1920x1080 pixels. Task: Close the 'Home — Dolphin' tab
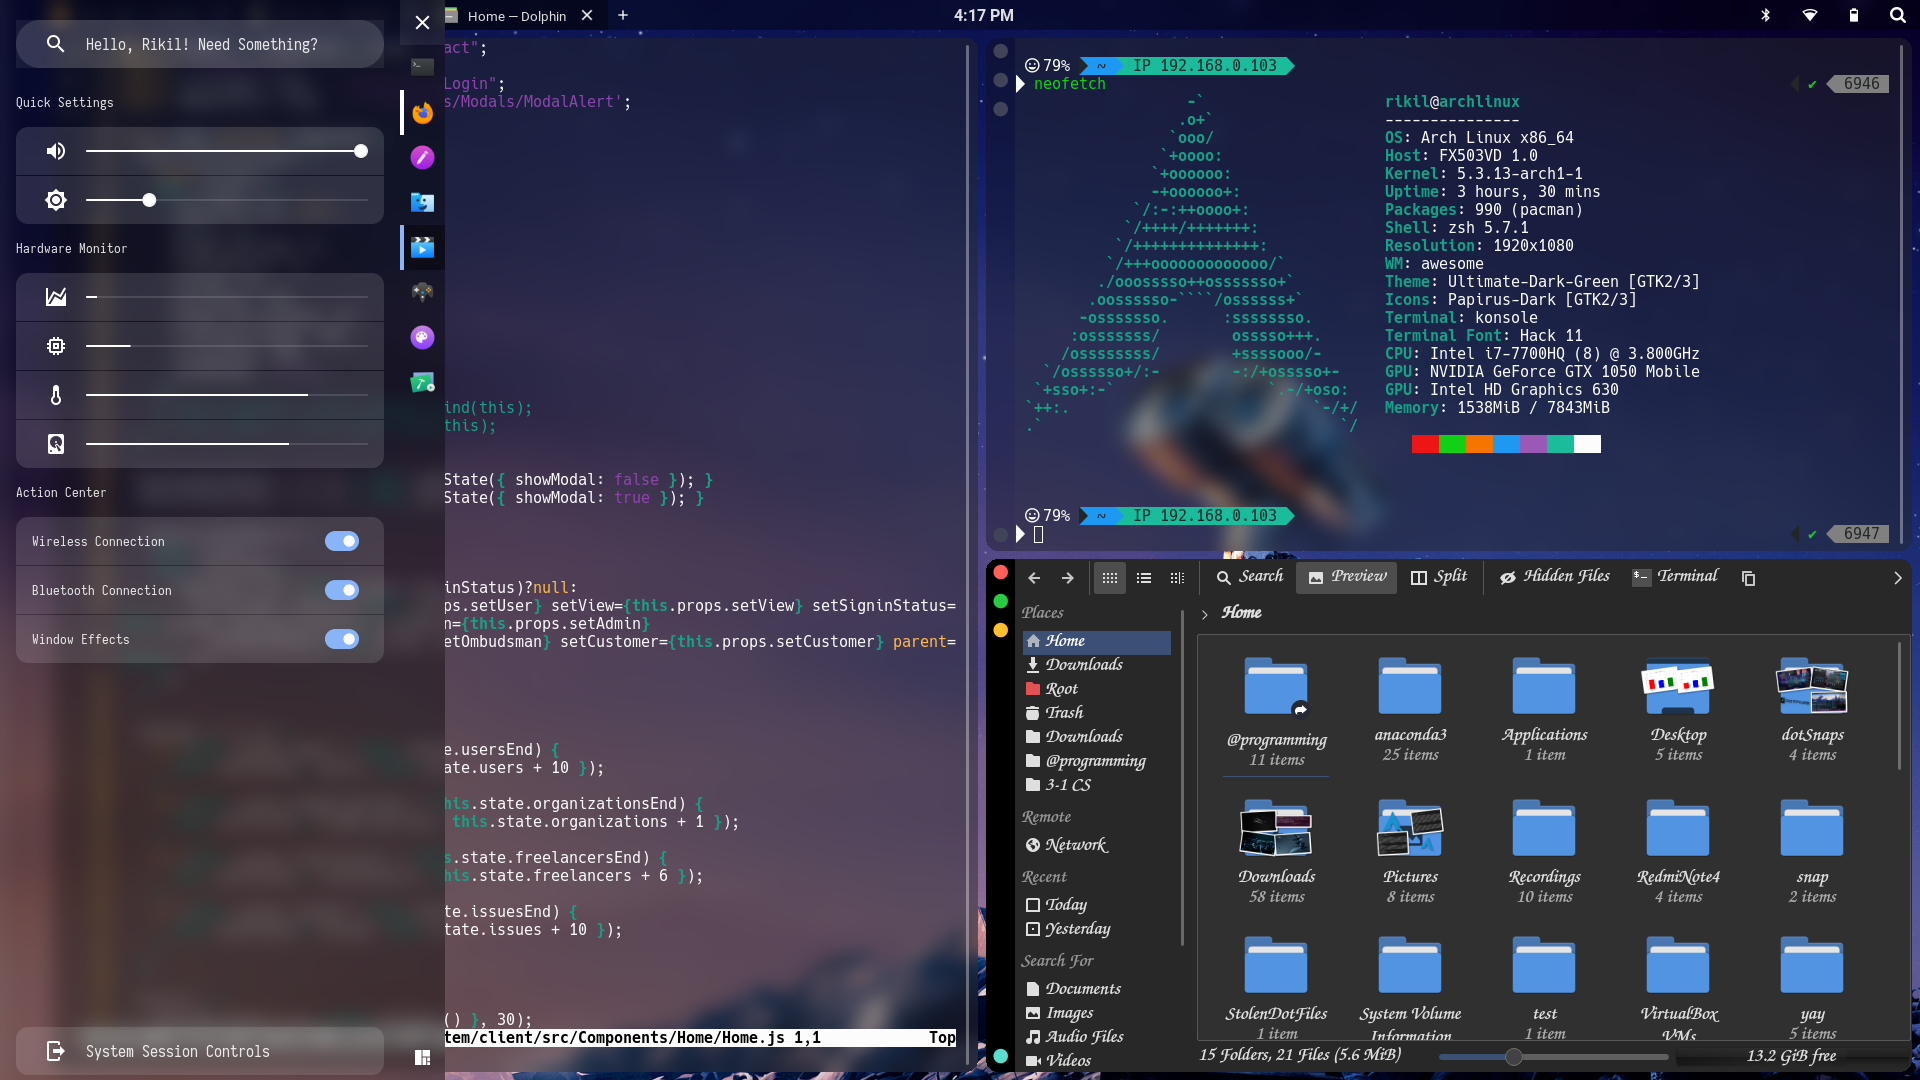coord(587,15)
